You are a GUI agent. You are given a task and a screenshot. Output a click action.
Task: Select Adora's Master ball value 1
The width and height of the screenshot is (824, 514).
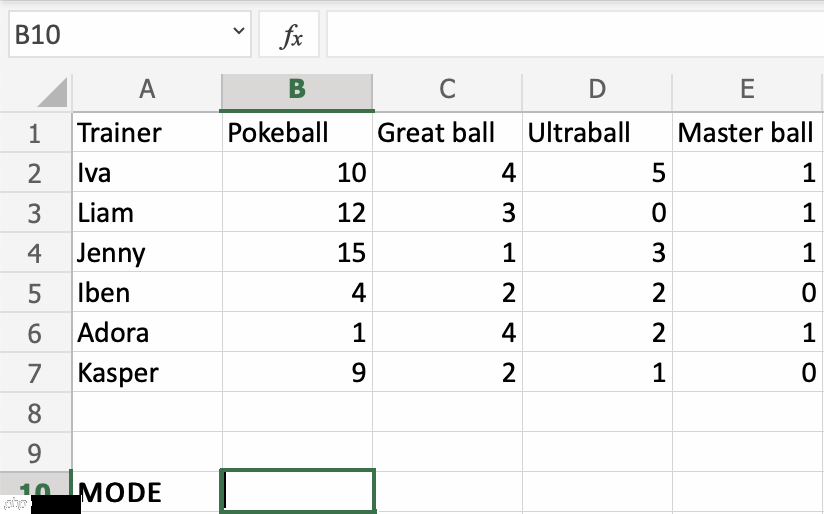click(x=747, y=332)
